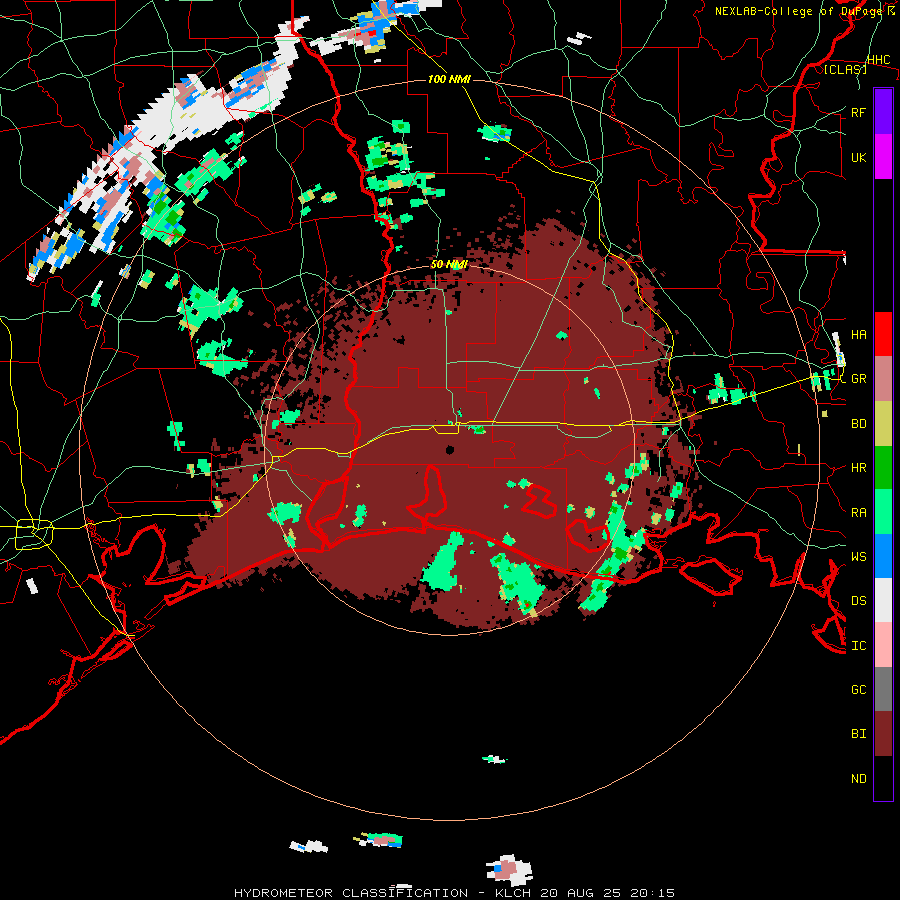Click the HHC product code text
This screenshot has width=900, height=900.
[x=878, y=60]
